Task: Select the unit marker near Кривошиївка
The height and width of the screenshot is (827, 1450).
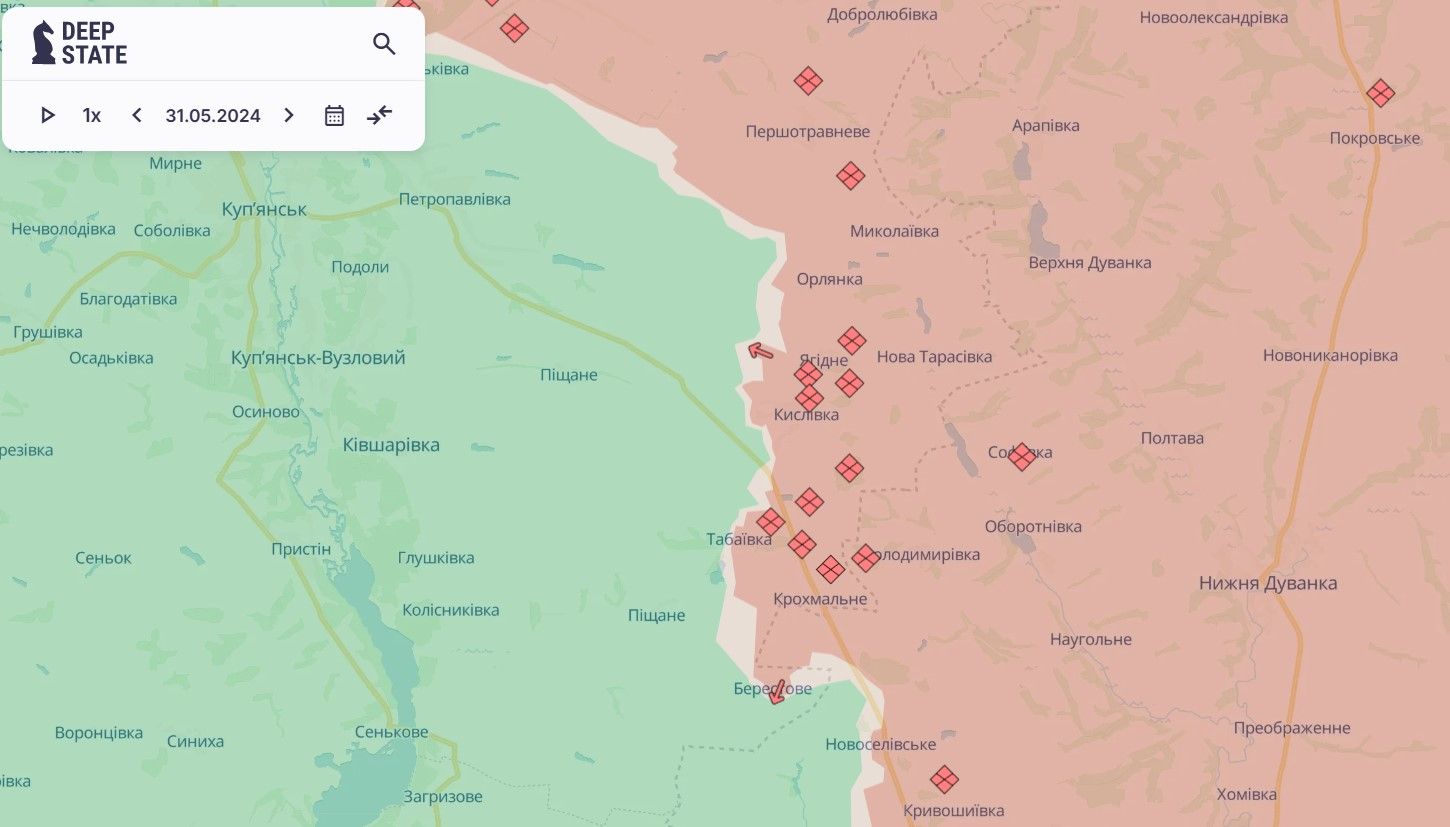Action: [944, 779]
